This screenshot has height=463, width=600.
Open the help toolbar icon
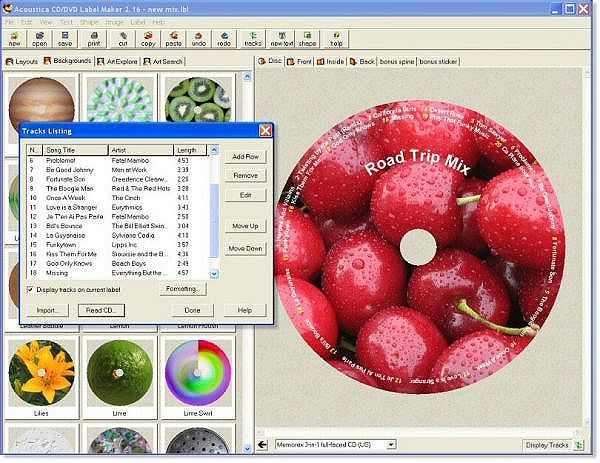[336, 39]
